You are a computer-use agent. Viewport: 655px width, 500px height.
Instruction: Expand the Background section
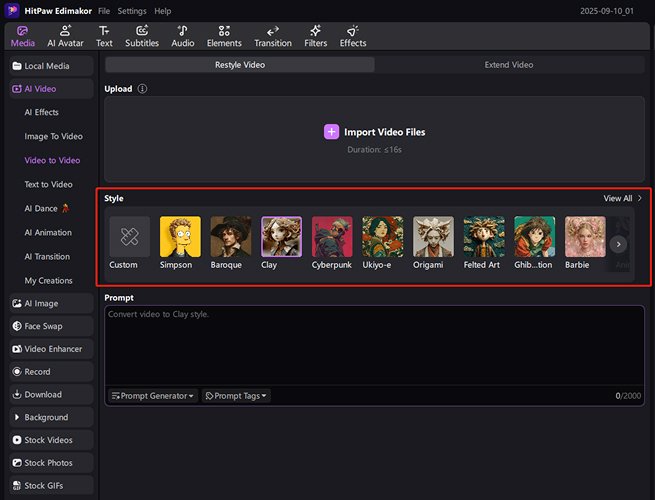pyautogui.click(x=51, y=417)
